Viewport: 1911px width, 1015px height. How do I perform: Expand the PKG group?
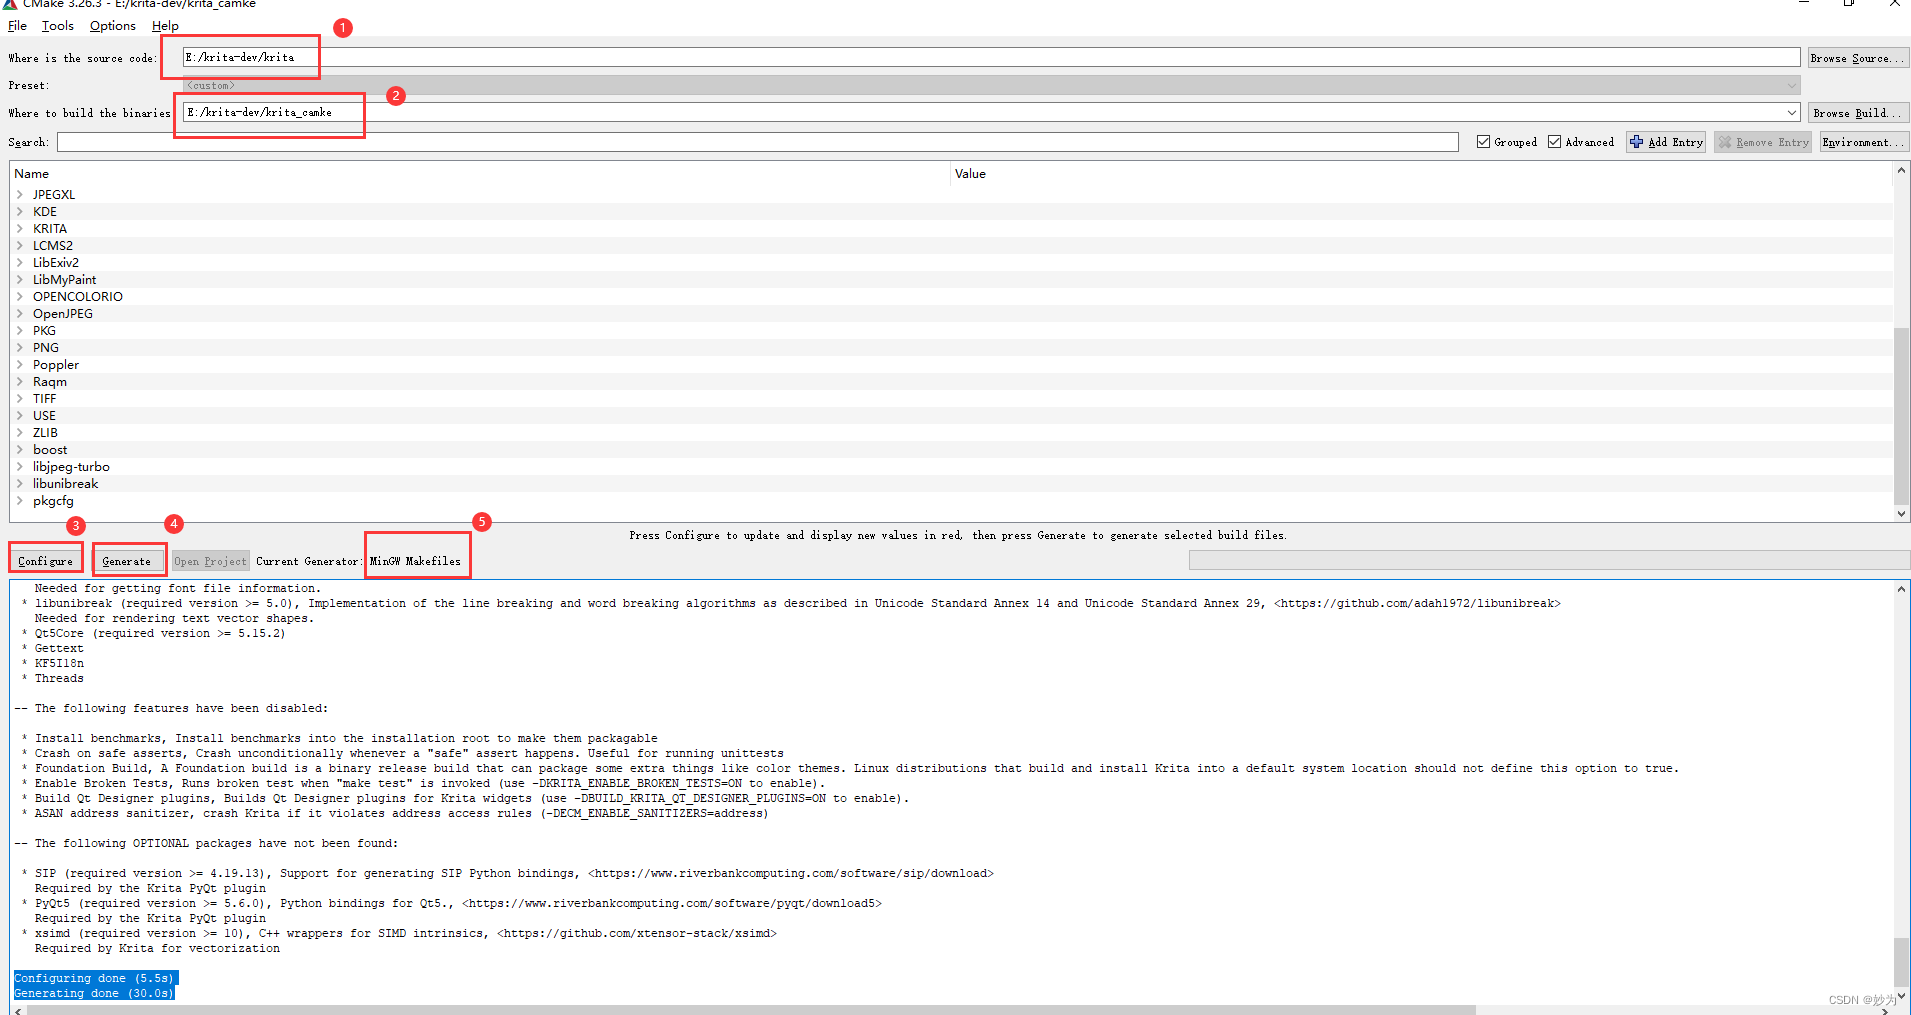pos(19,331)
